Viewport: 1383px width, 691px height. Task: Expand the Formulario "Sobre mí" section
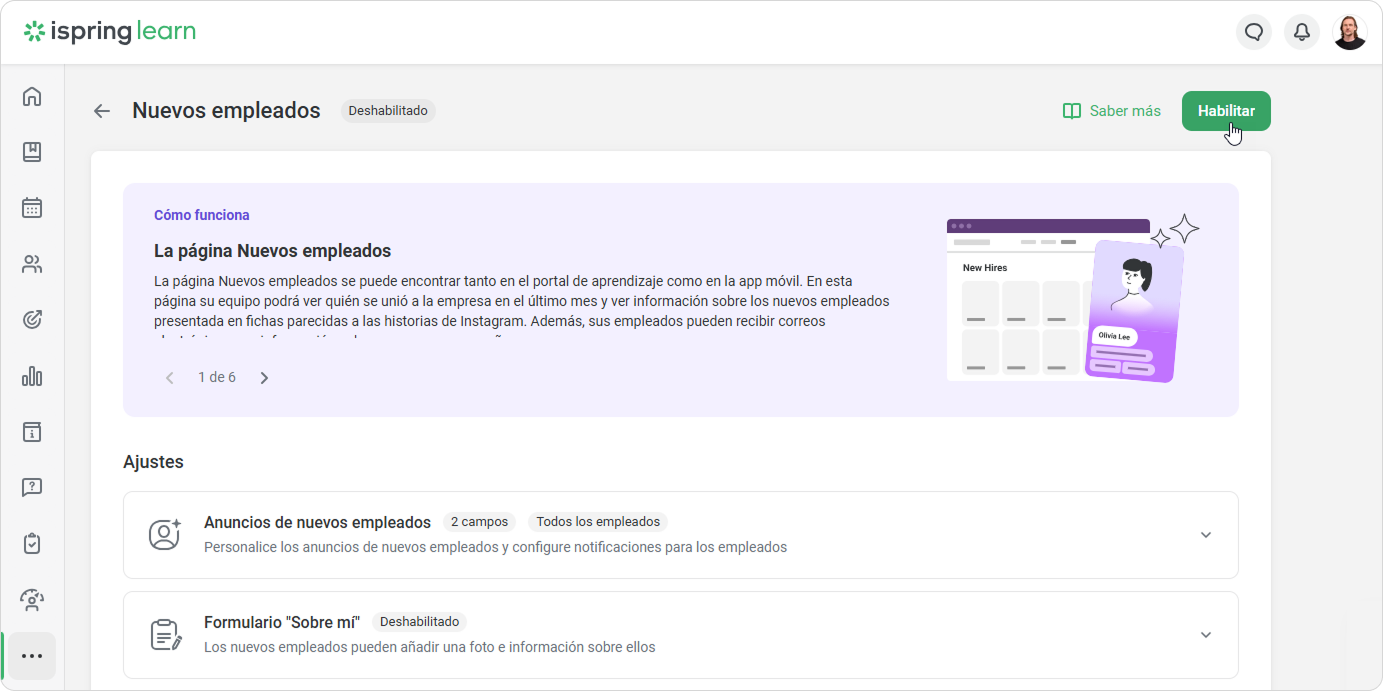coord(1205,635)
